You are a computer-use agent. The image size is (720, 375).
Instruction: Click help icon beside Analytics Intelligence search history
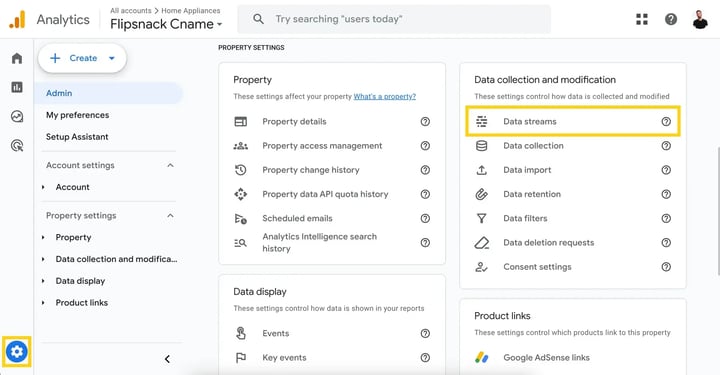pyautogui.click(x=425, y=243)
